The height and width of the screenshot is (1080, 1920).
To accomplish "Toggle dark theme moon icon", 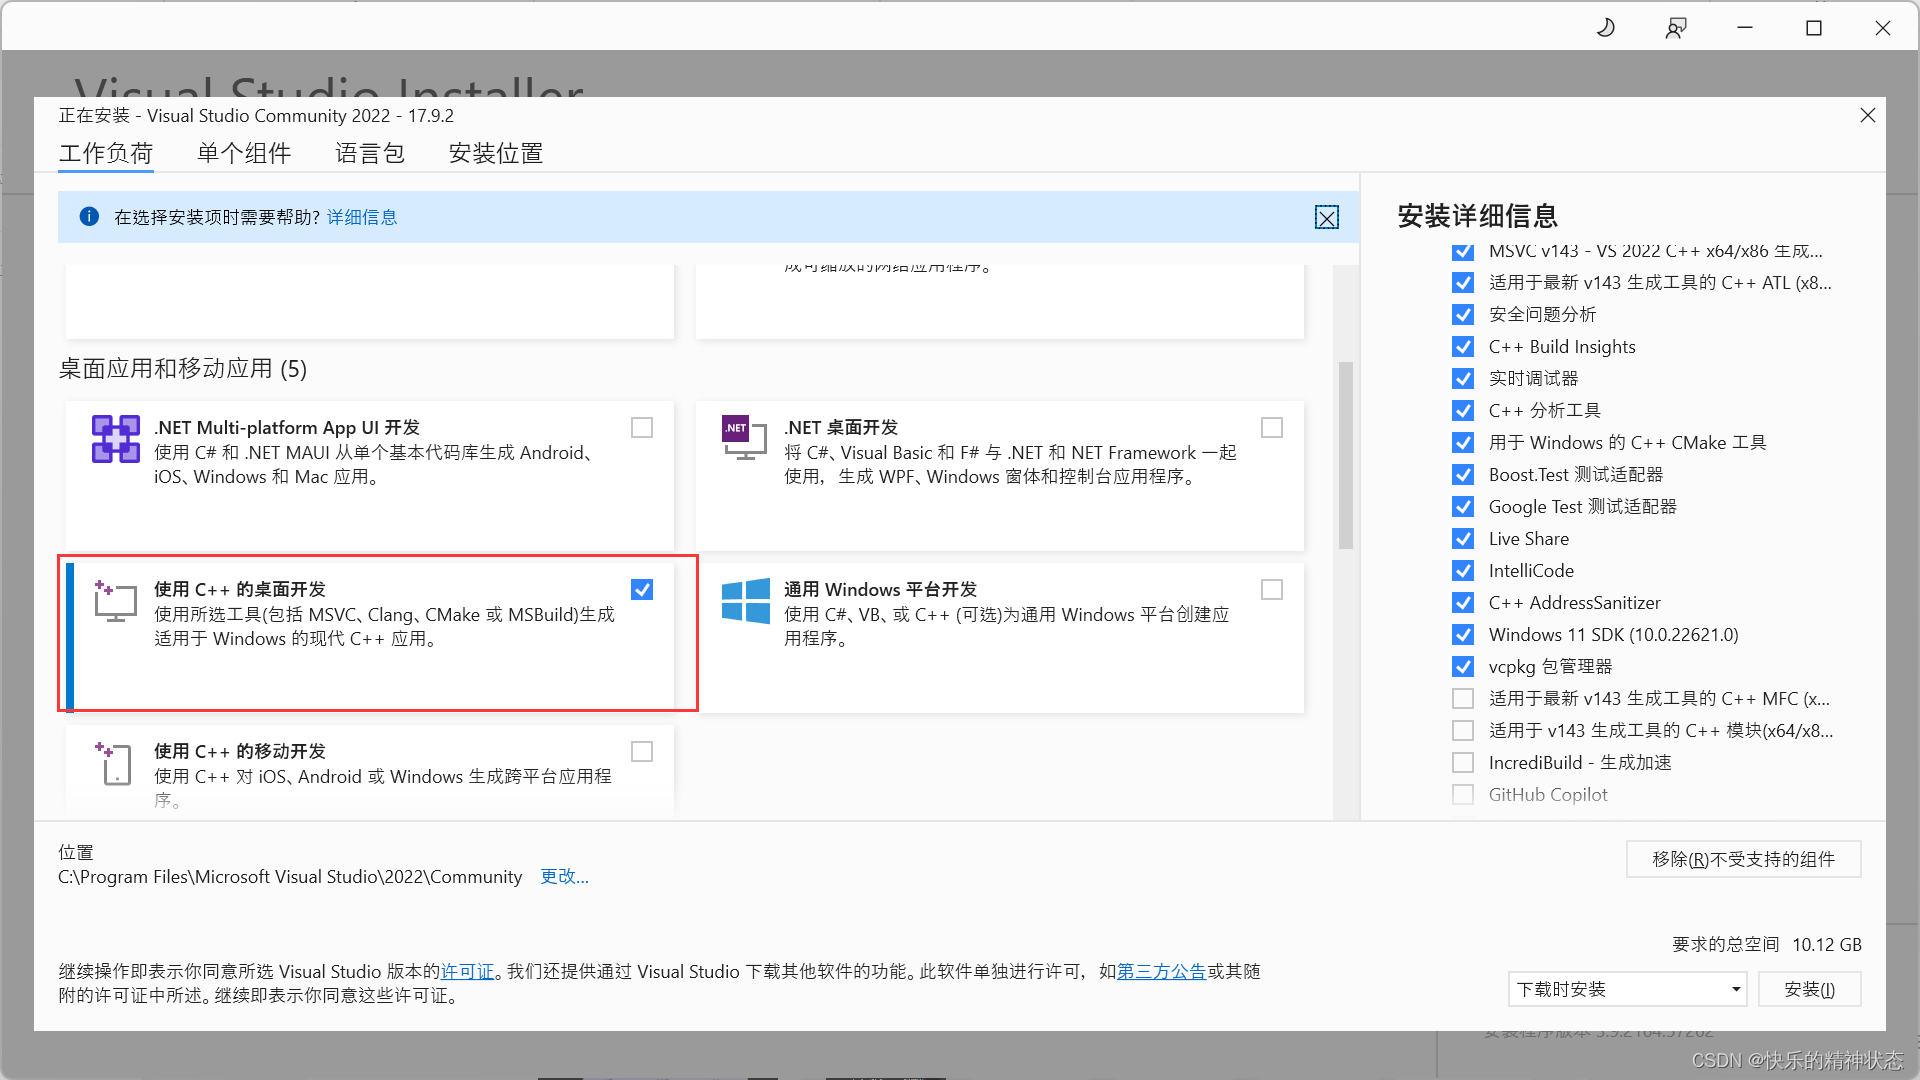I will (x=1606, y=28).
